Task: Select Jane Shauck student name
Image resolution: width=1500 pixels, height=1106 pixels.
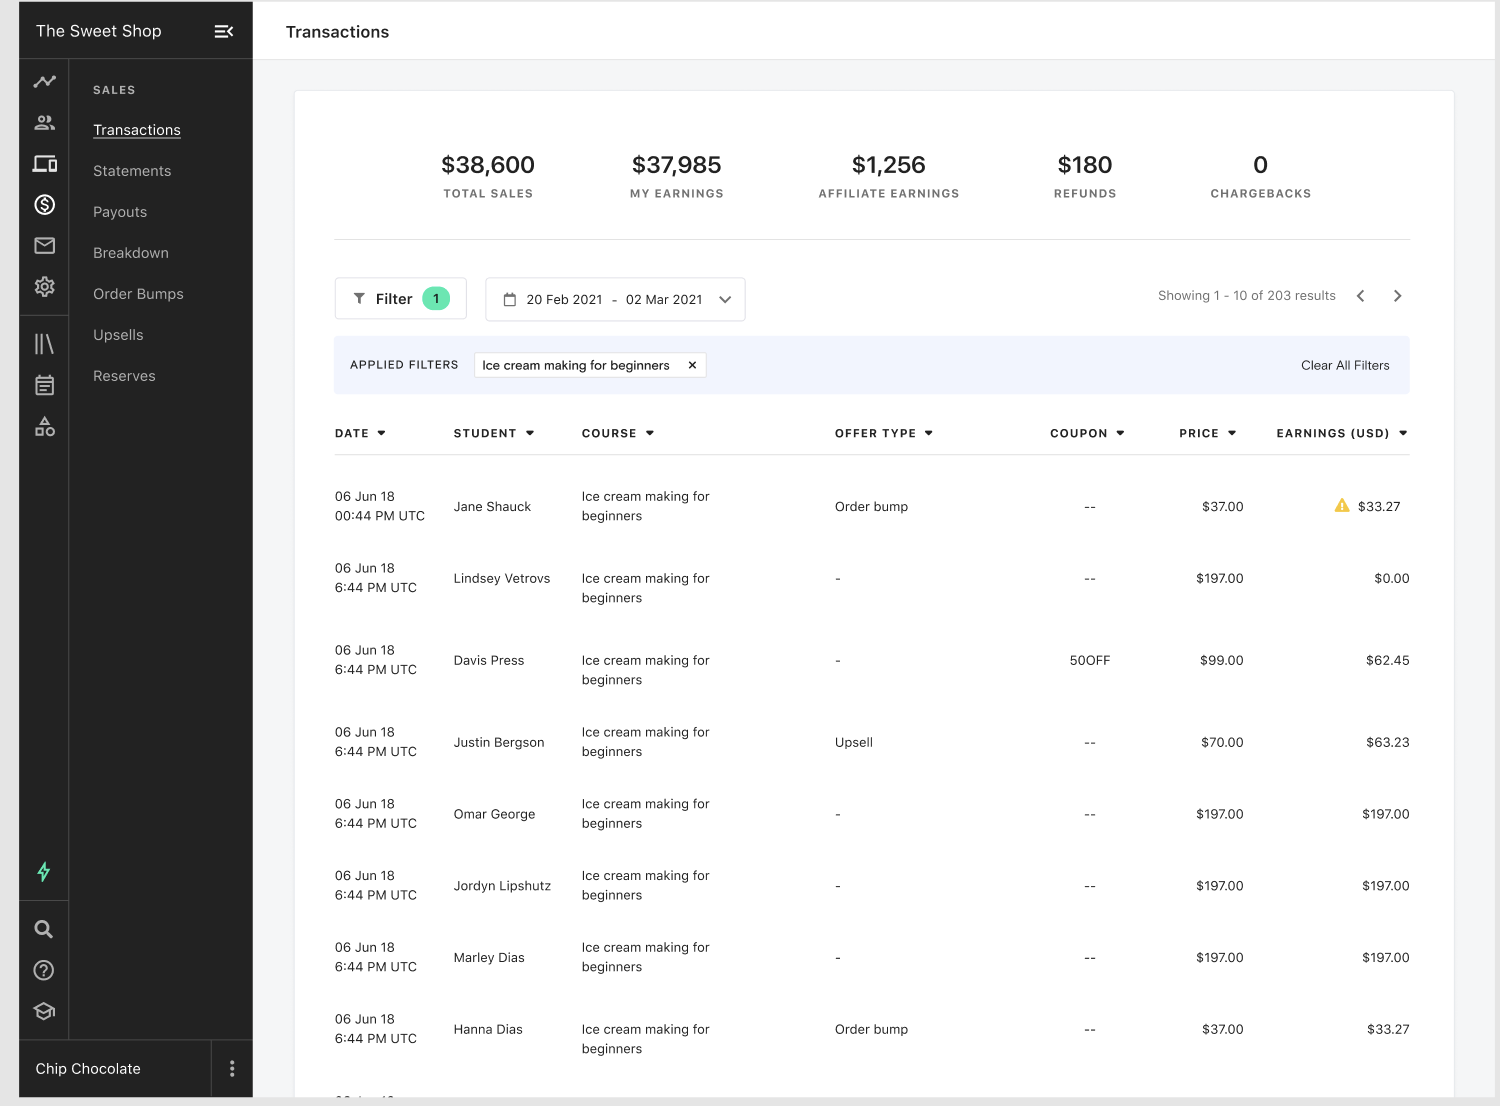Action: tap(492, 506)
